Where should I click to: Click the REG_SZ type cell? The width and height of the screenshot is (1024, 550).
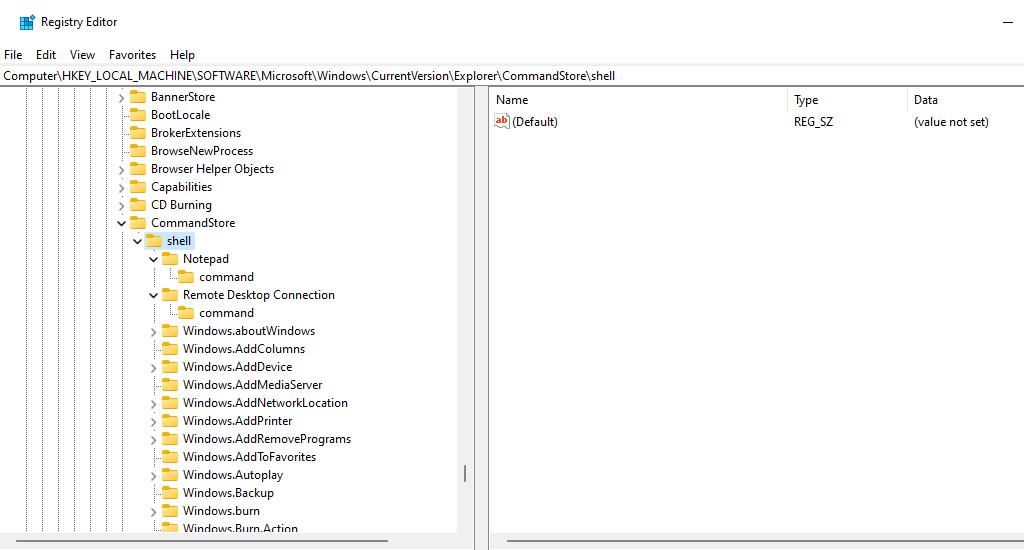tap(813, 121)
